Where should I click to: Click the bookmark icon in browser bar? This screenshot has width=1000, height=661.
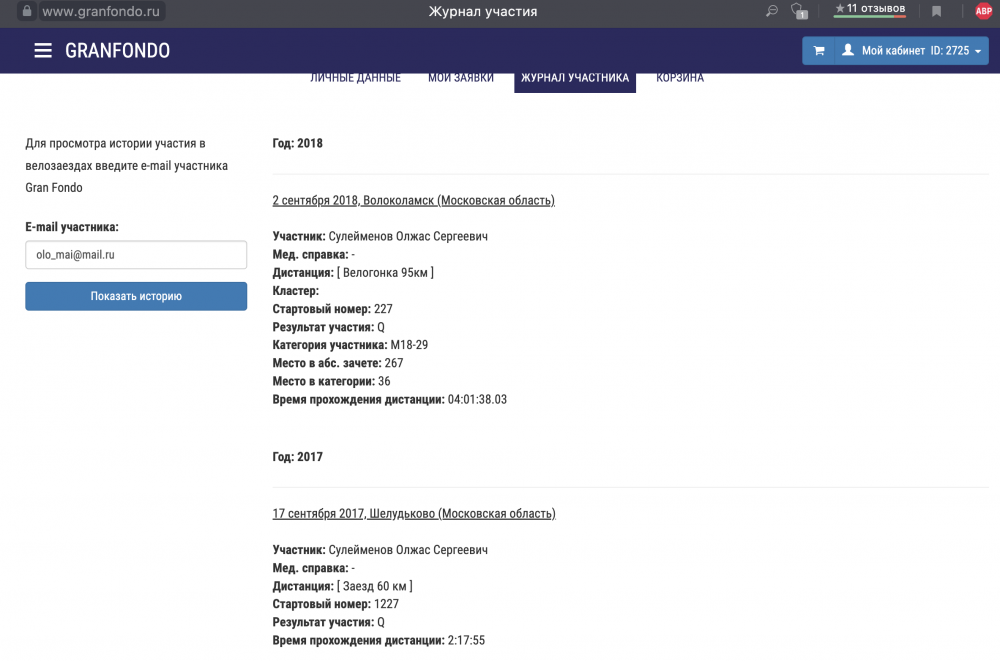936,12
